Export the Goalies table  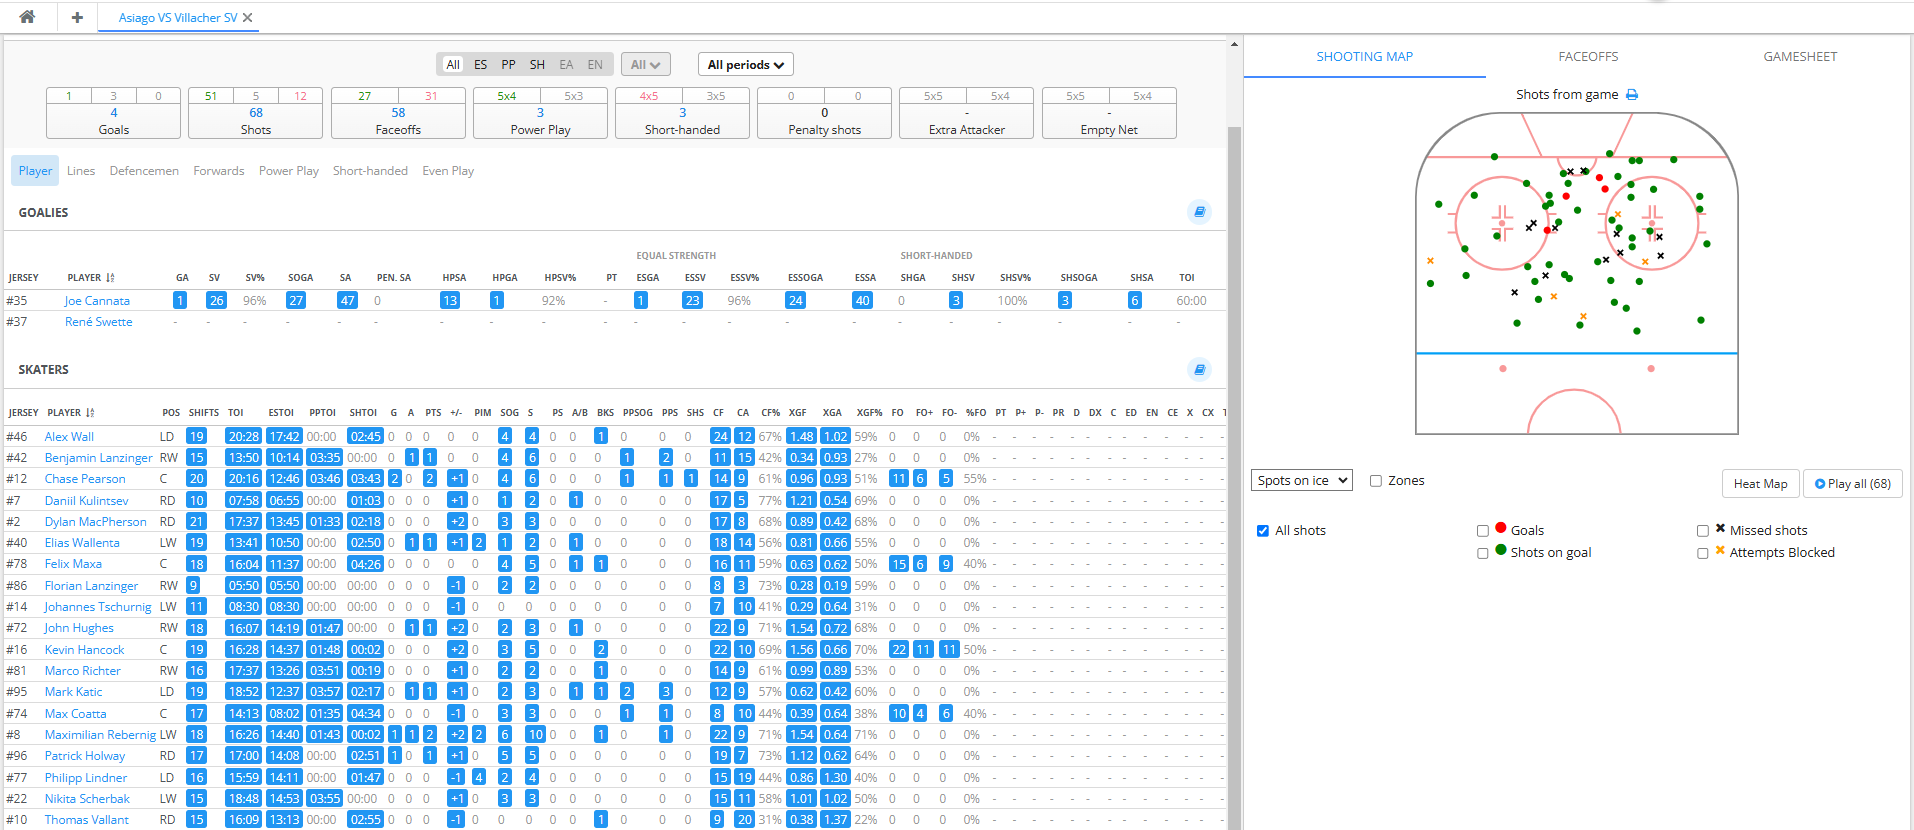coord(1200,212)
